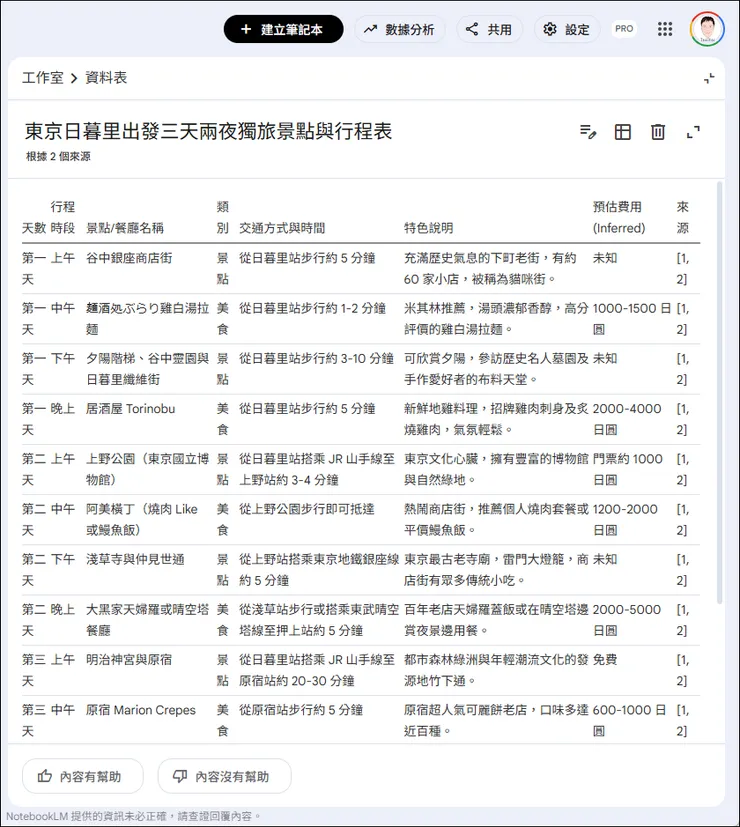740x827 pixels.
Task: Click the 內容有幫助 thumbs-up button
Action: (x=83, y=776)
